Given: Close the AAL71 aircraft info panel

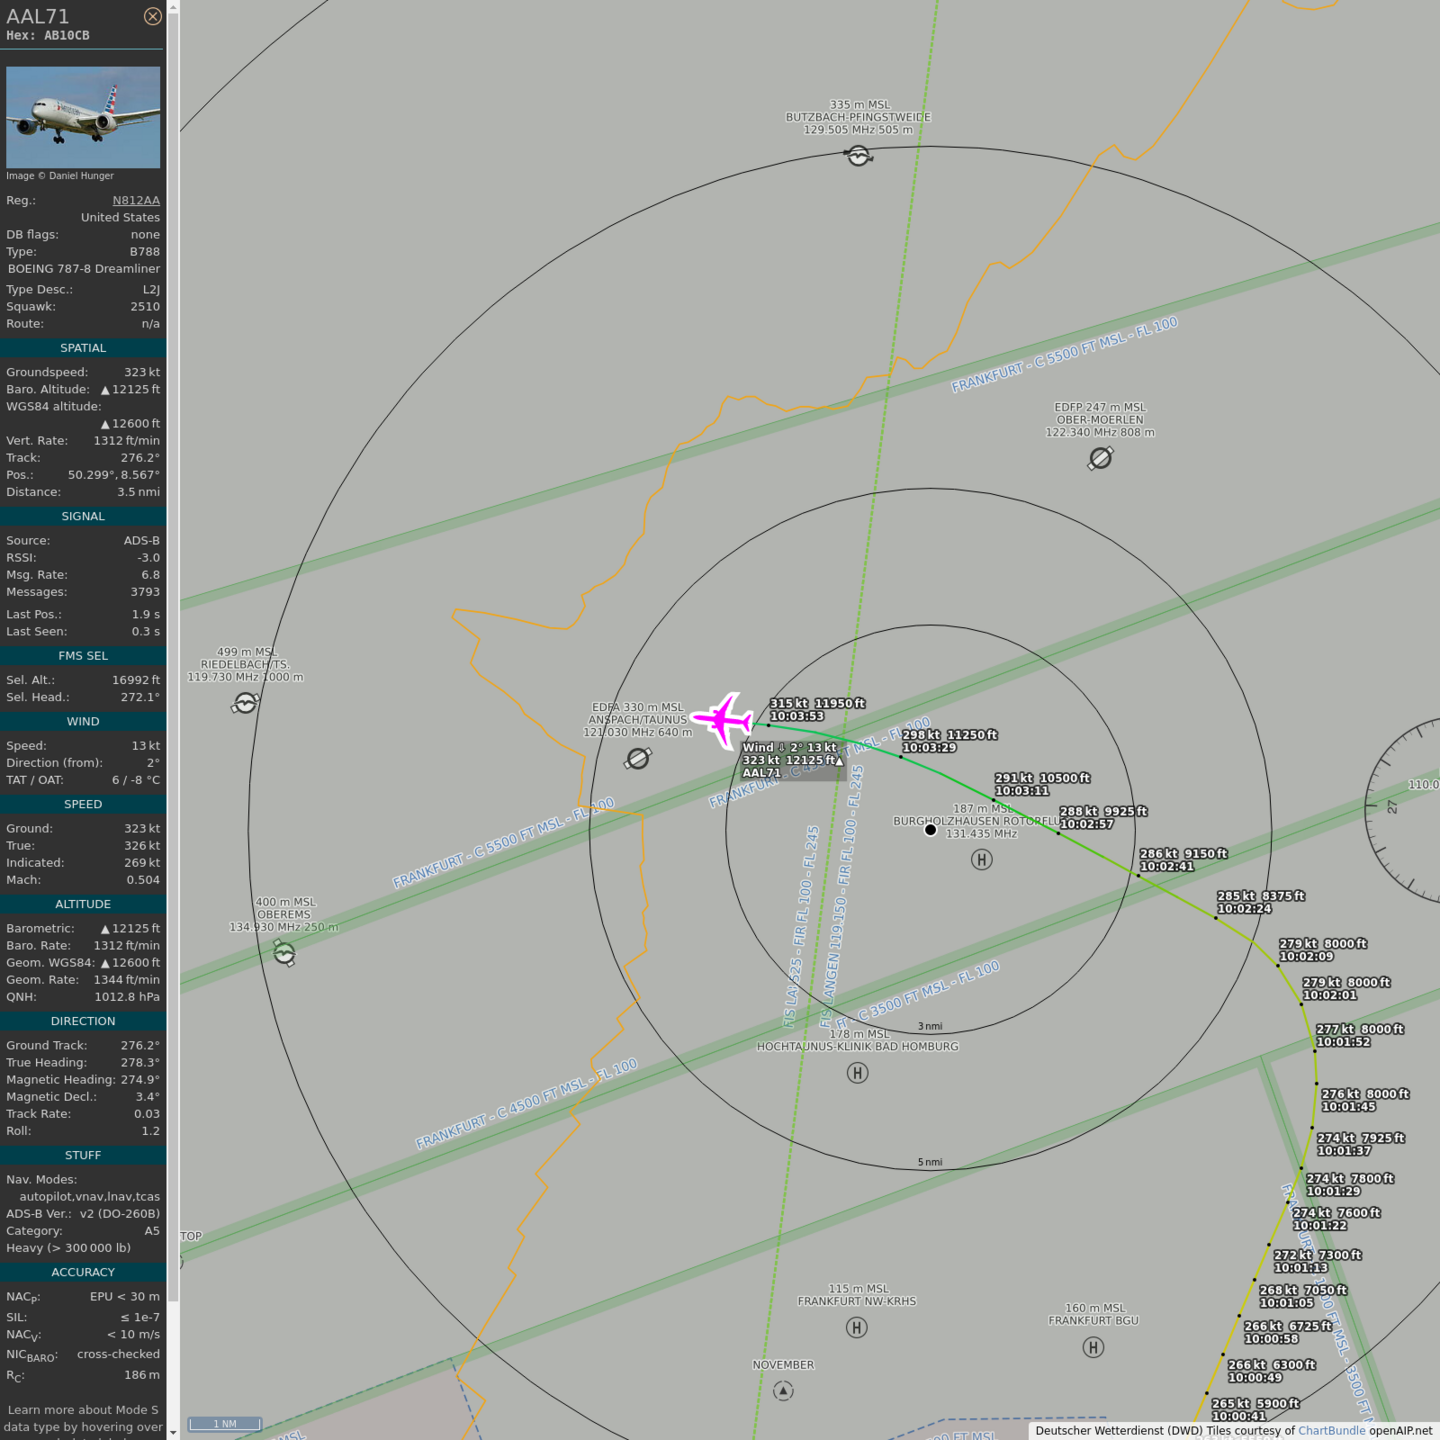Looking at the screenshot, I should (152, 16).
